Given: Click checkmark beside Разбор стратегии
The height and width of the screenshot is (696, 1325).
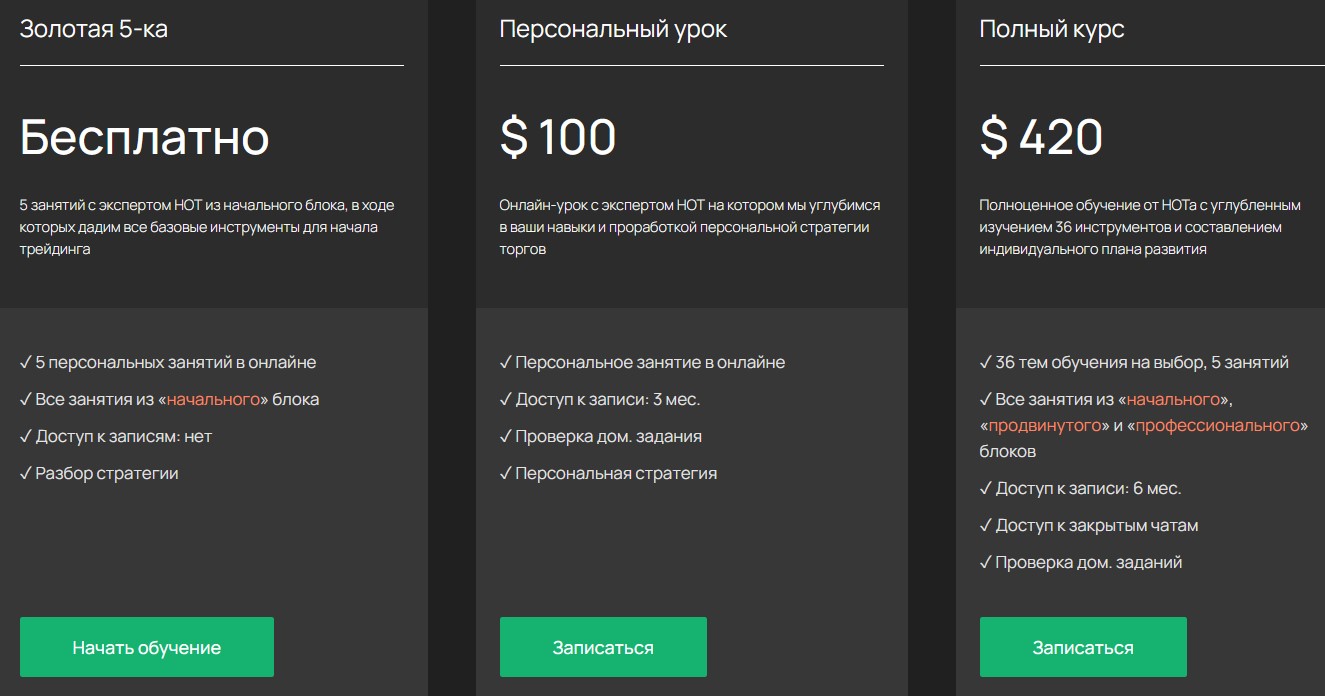Looking at the screenshot, I should pyautogui.click(x=26, y=473).
